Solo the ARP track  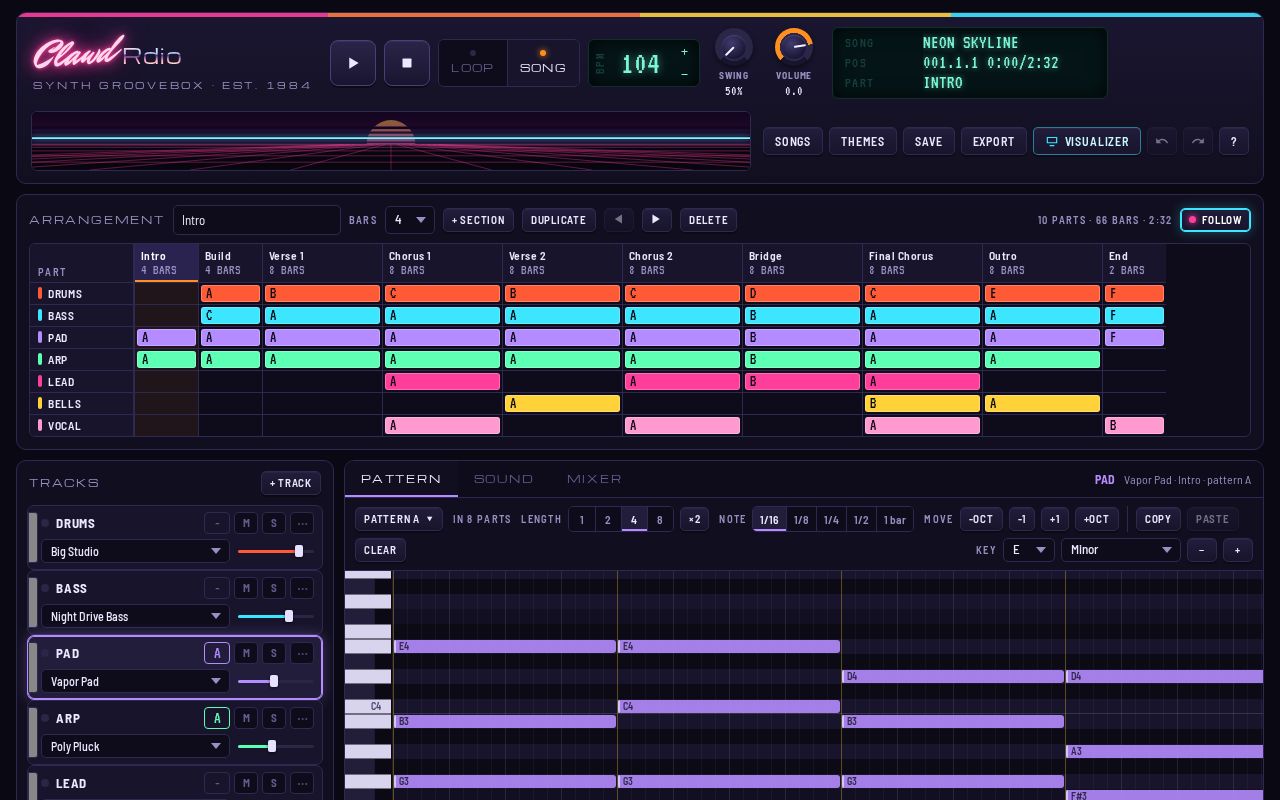click(274, 718)
